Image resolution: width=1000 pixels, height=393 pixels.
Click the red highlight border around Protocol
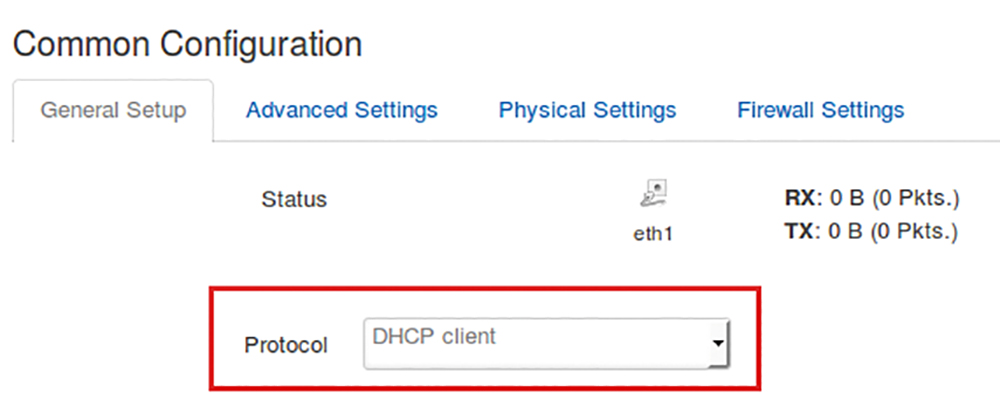tap(485, 289)
